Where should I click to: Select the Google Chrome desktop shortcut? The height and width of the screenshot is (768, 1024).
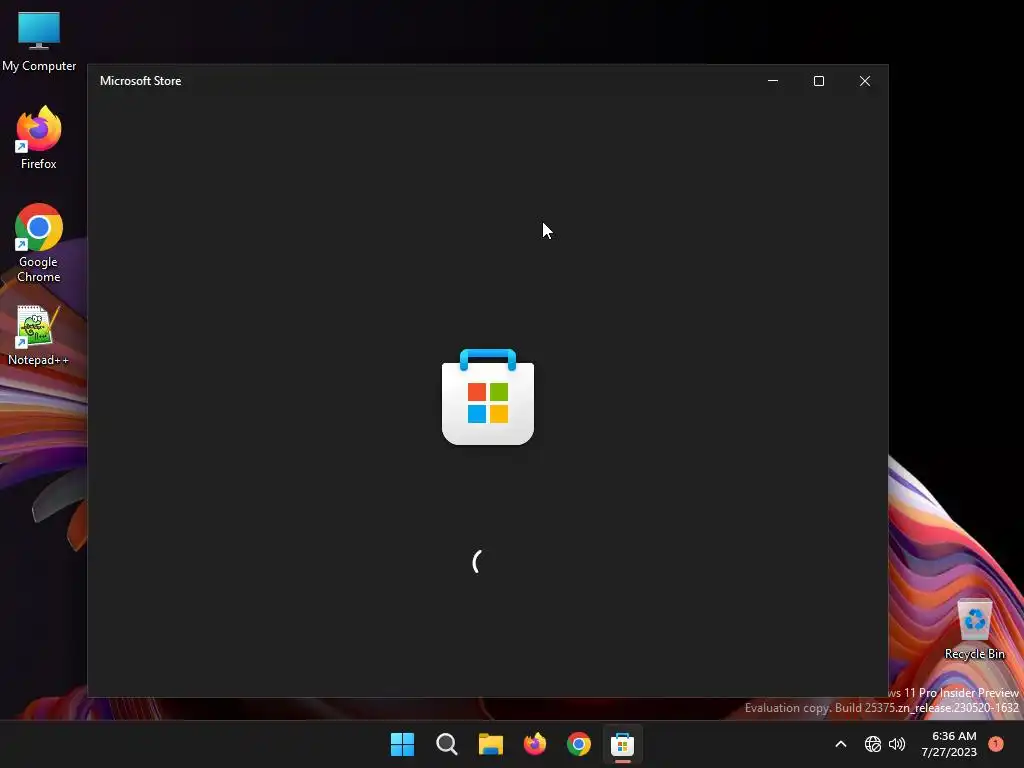point(39,243)
